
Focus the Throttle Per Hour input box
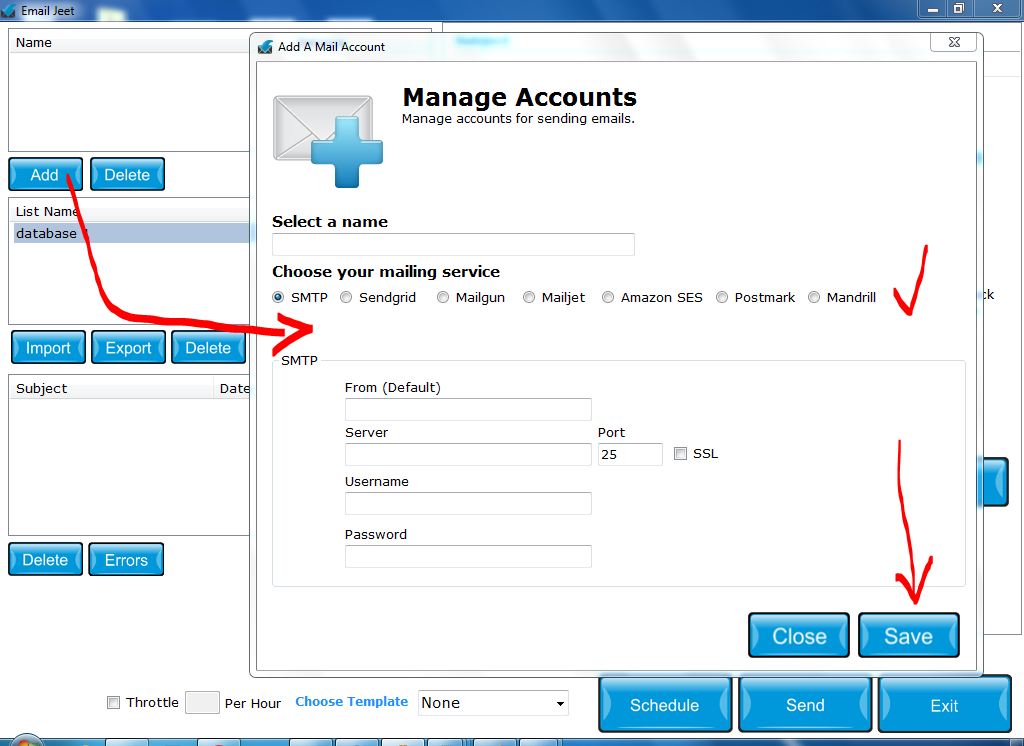coord(202,702)
